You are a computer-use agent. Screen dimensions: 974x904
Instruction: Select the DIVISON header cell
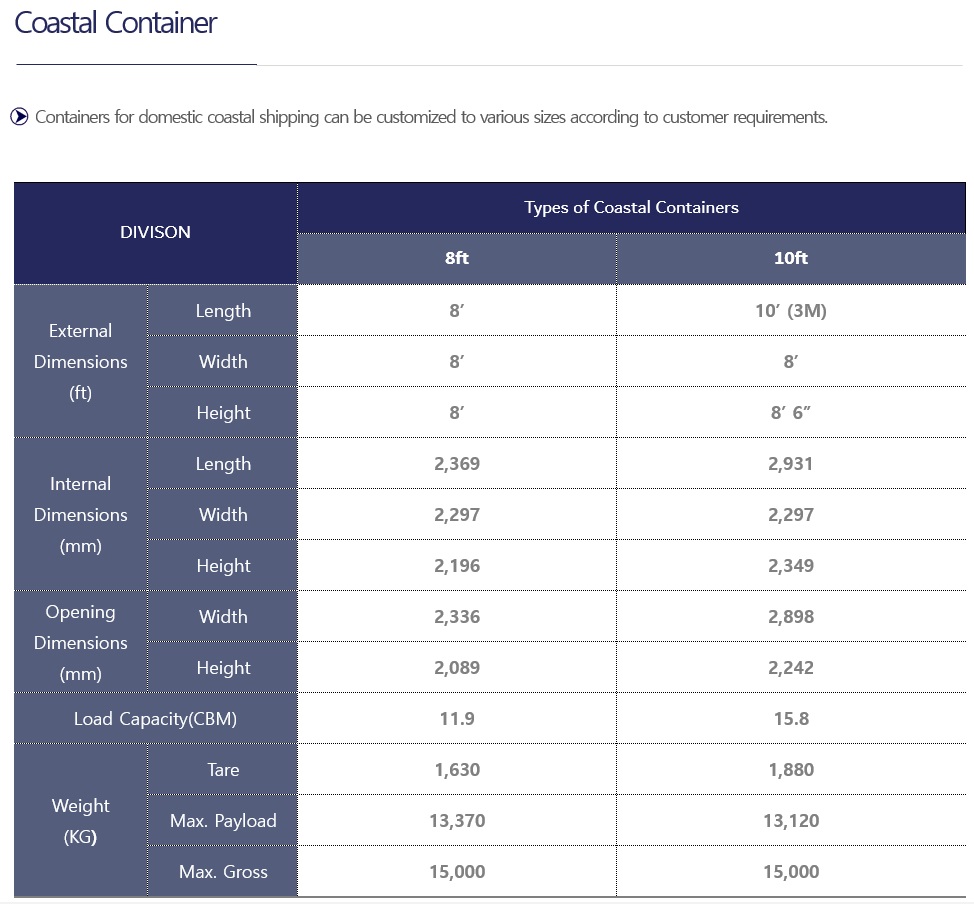(155, 233)
